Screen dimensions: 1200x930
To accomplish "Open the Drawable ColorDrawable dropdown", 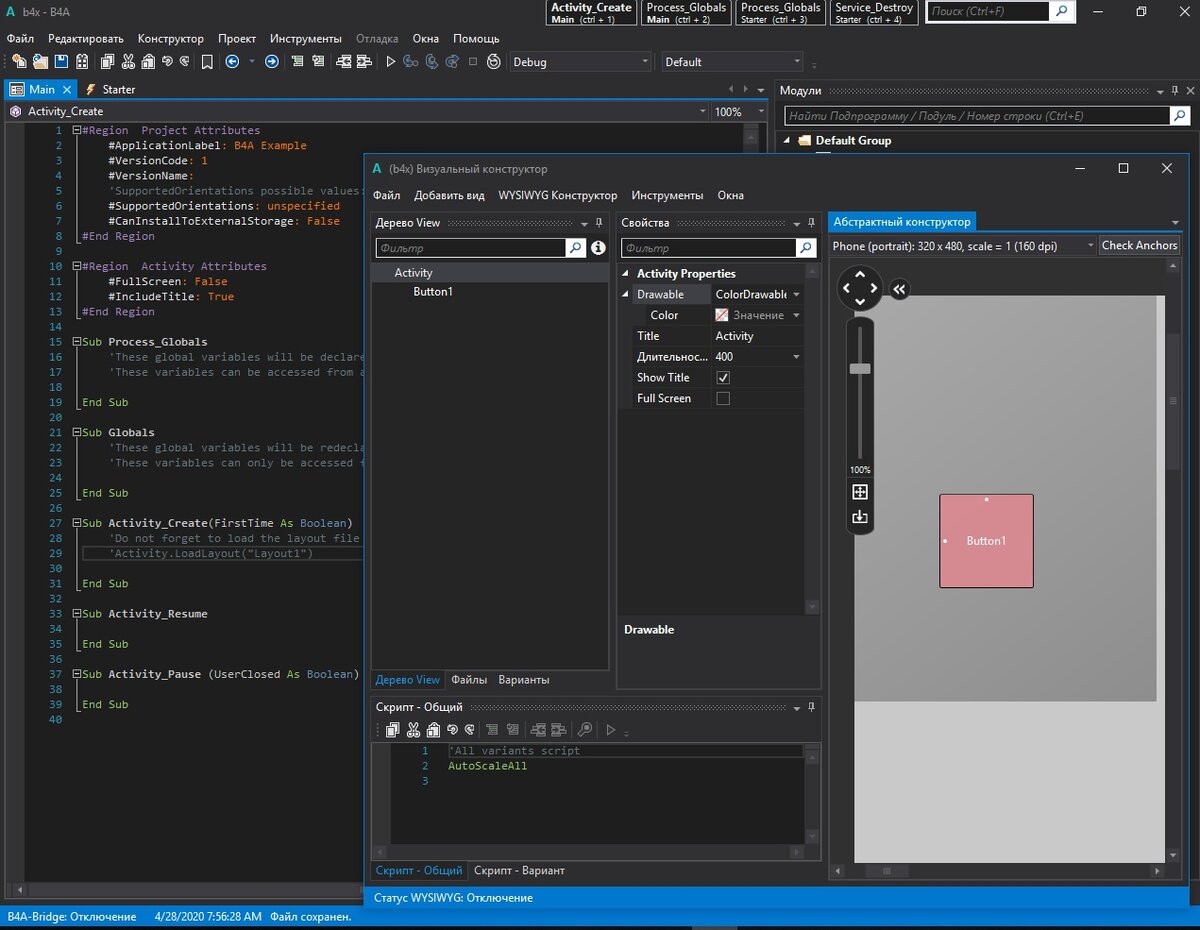I will pos(796,295).
